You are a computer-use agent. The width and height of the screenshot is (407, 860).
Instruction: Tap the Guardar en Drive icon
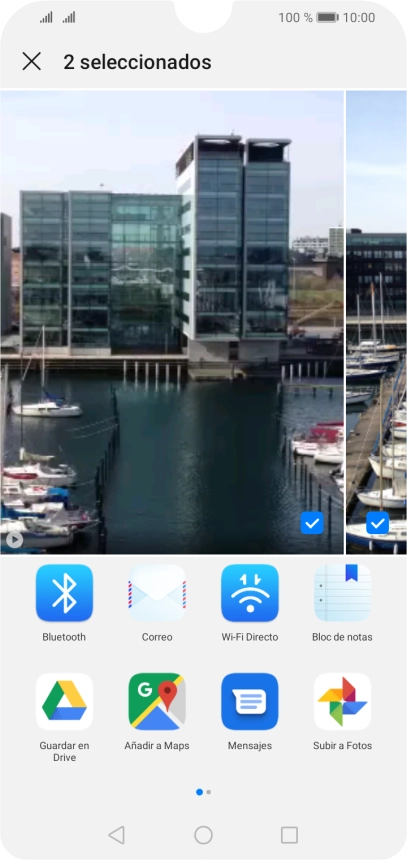point(64,701)
